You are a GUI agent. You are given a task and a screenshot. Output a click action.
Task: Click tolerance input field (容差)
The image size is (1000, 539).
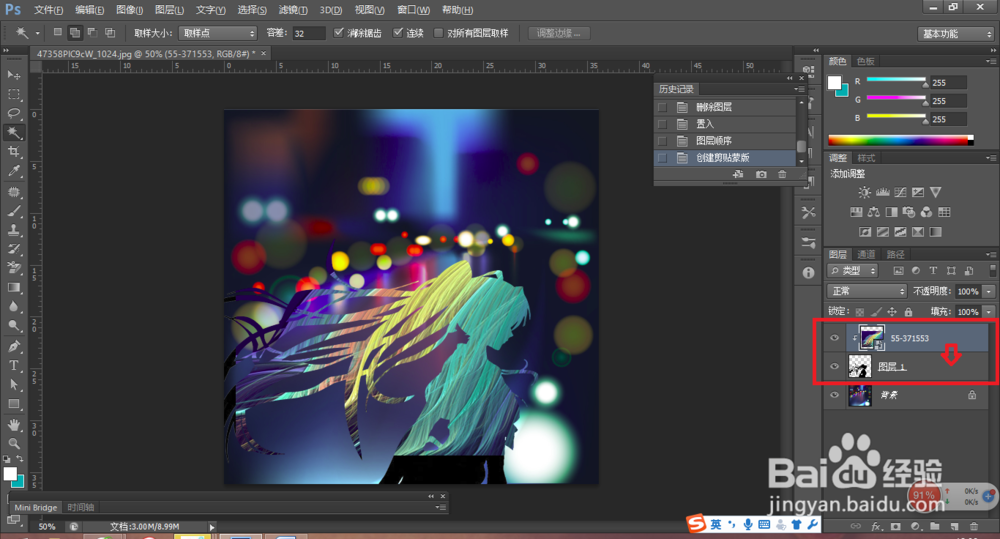tap(309, 33)
